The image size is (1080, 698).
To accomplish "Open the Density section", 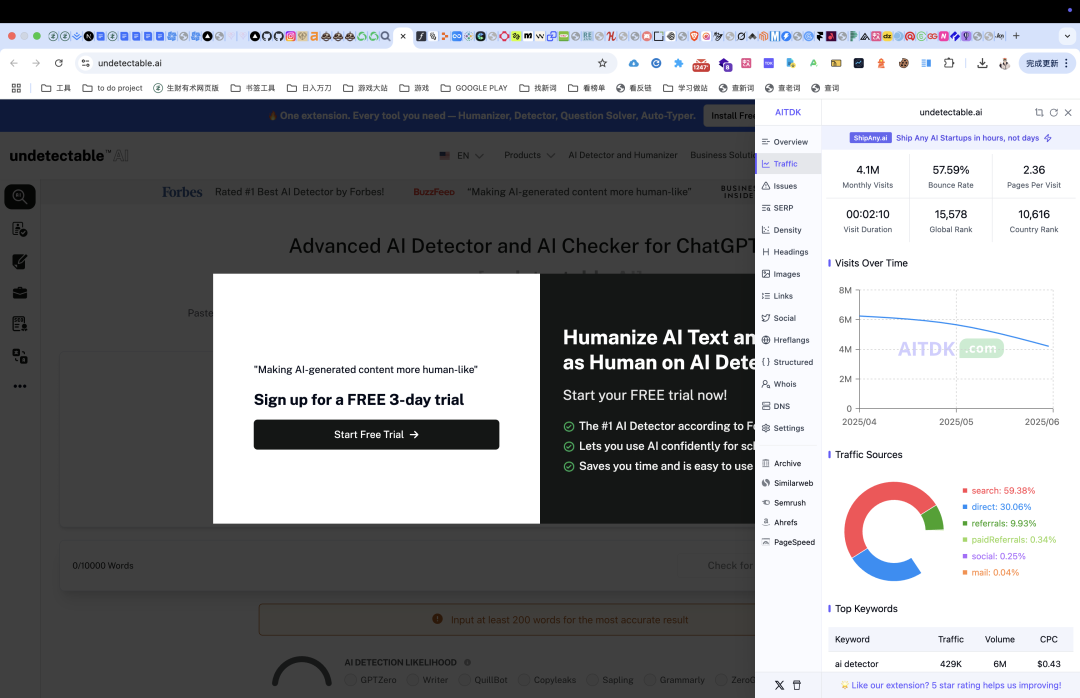I will (781, 230).
